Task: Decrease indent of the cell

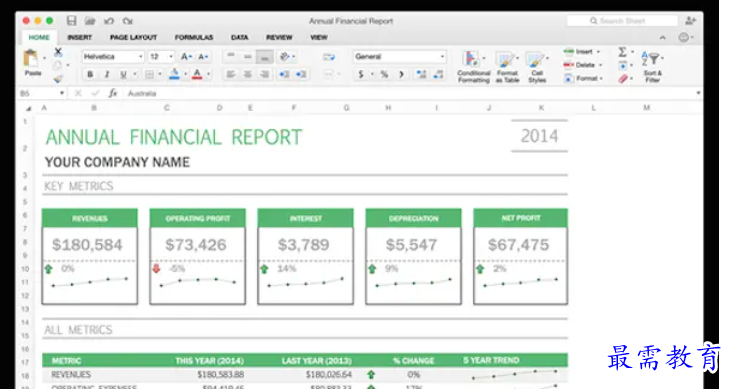Action: (x=284, y=74)
